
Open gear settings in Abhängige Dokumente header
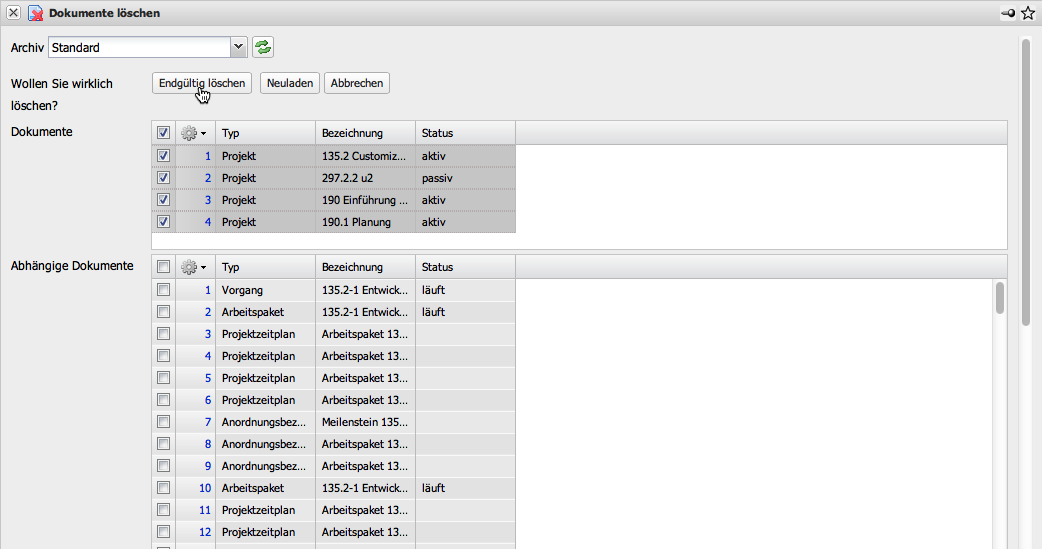pyautogui.click(x=193, y=267)
